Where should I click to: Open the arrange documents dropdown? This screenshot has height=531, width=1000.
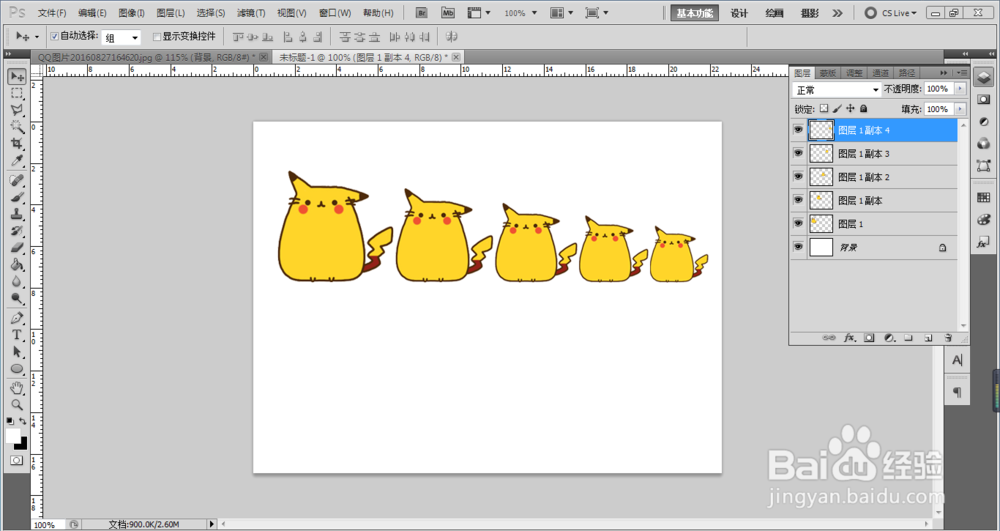(562, 13)
